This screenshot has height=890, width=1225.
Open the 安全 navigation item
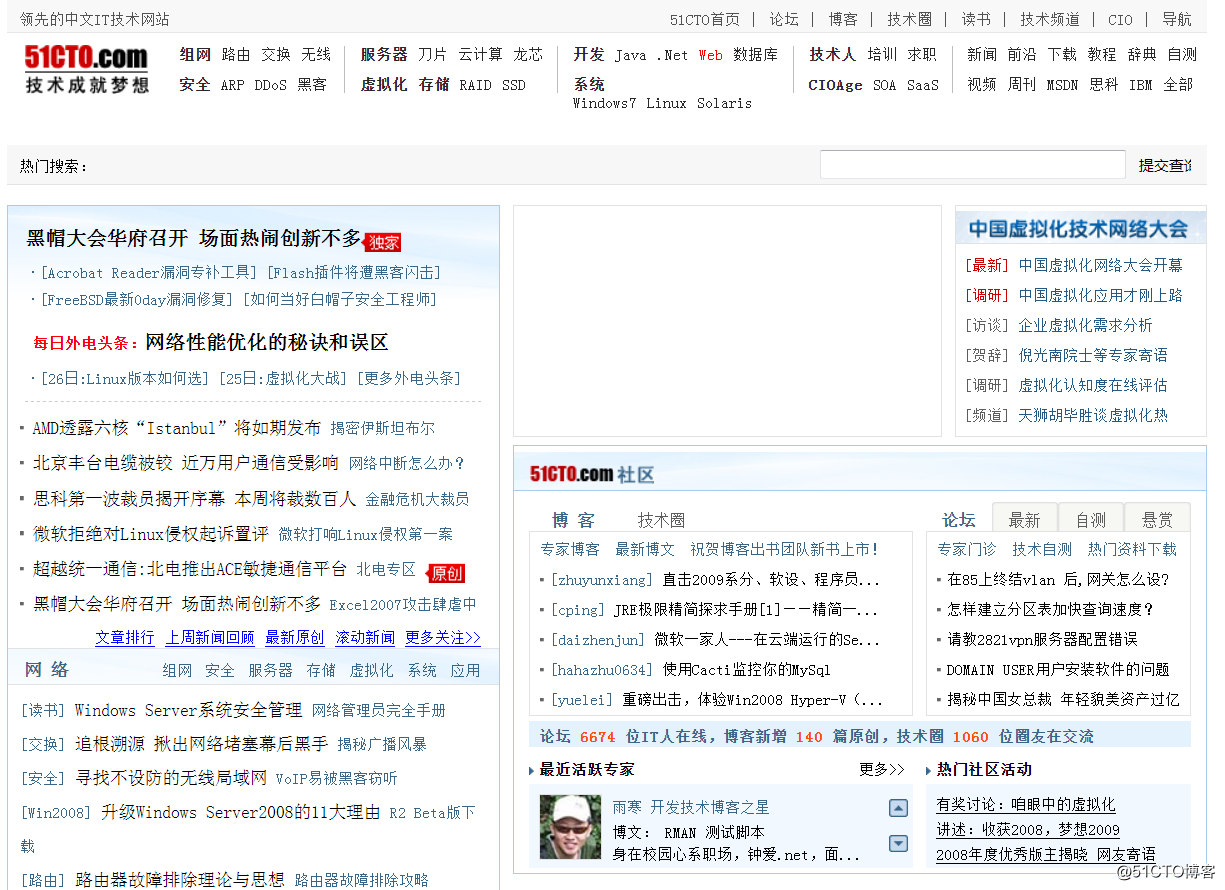(195, 84)
